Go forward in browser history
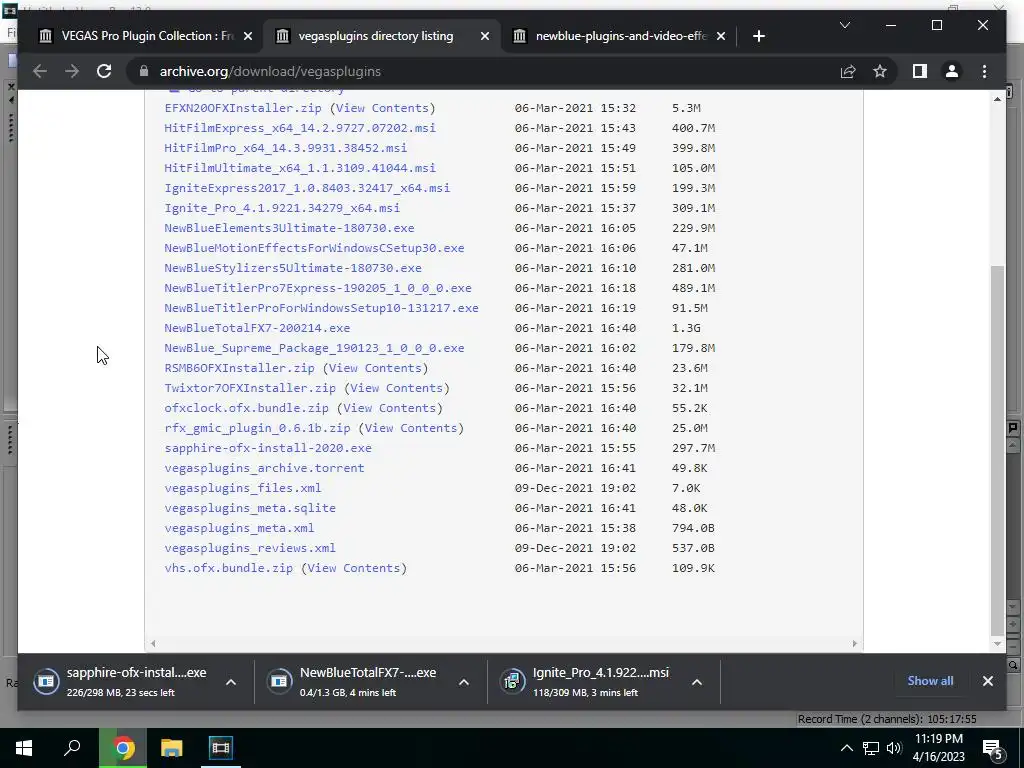 click(x=72, y=71)
